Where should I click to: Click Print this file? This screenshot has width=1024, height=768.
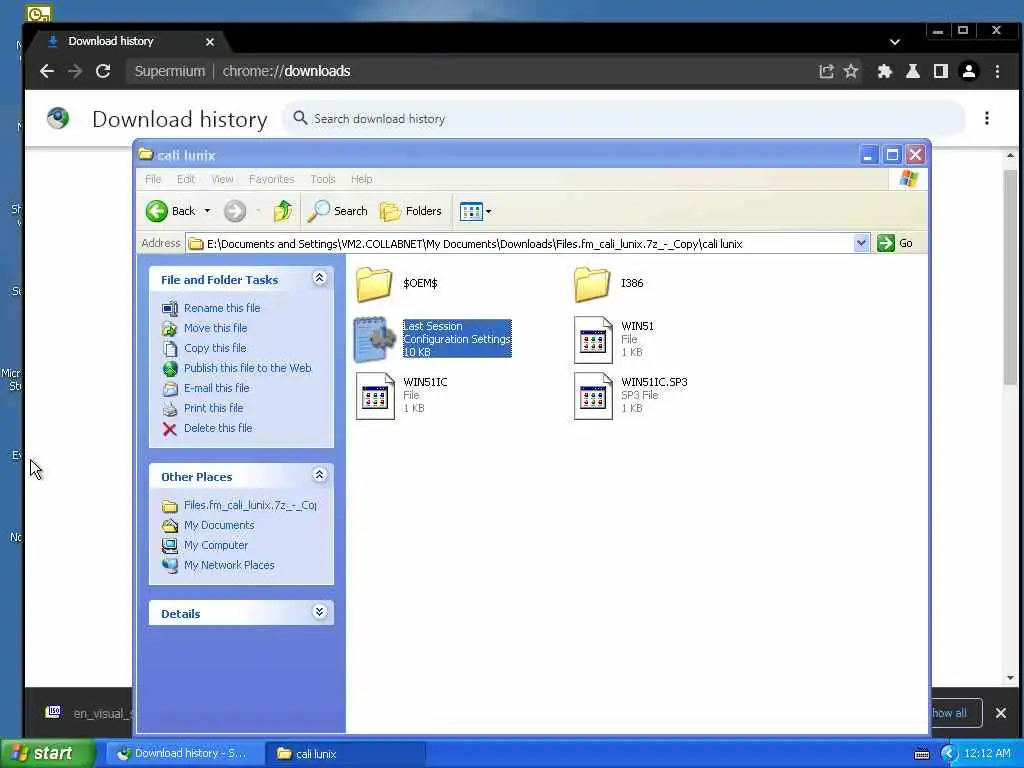pos(213,408)
